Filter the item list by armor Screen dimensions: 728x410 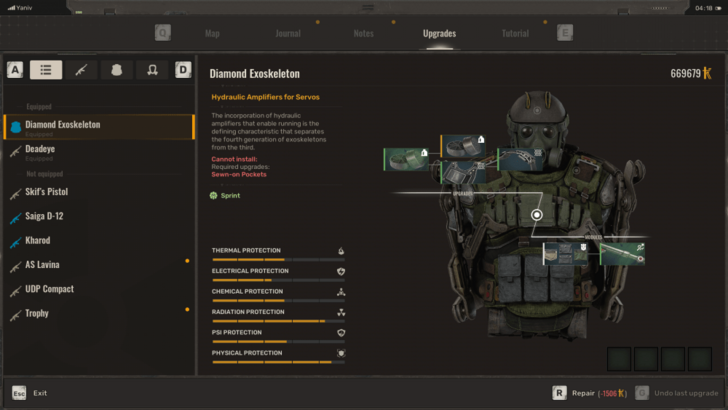[x=117, y=70]
